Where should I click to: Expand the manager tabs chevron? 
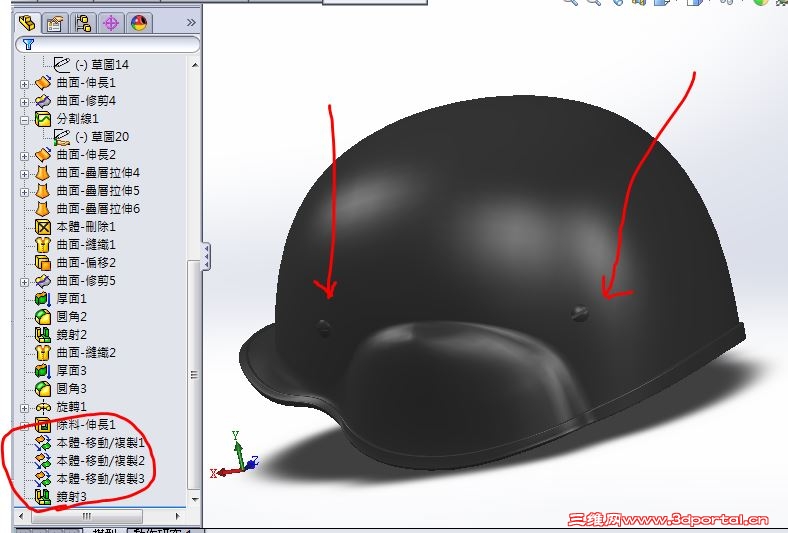191,23
